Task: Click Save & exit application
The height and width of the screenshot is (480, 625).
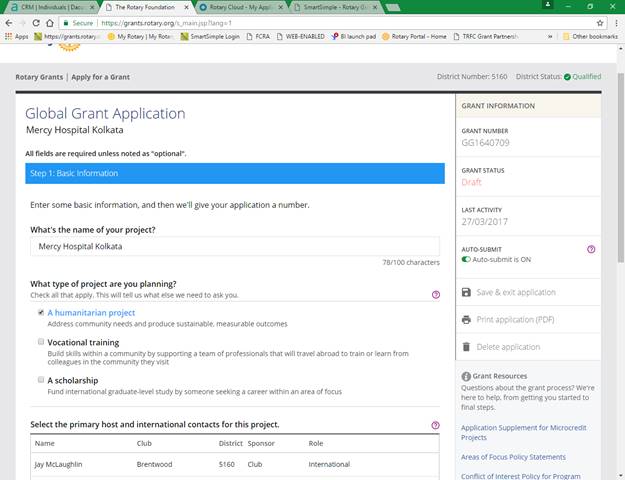Action: [x=516, y=292]
